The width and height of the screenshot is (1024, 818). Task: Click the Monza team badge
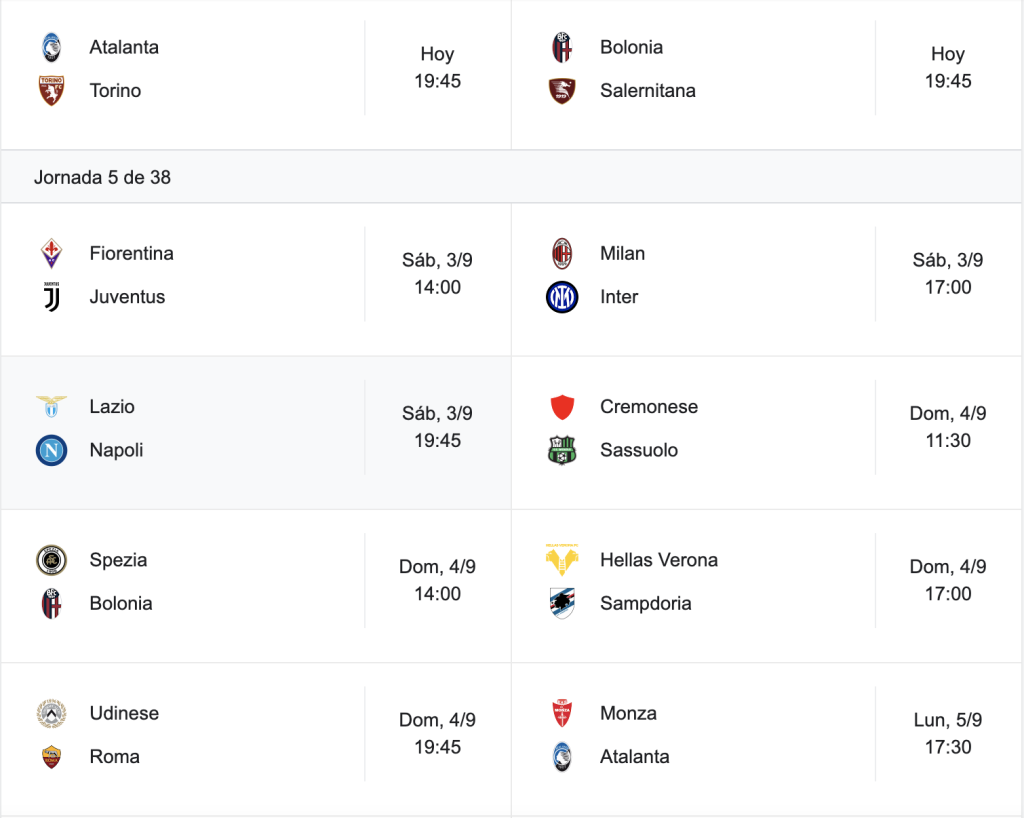[x=562, y=713]
